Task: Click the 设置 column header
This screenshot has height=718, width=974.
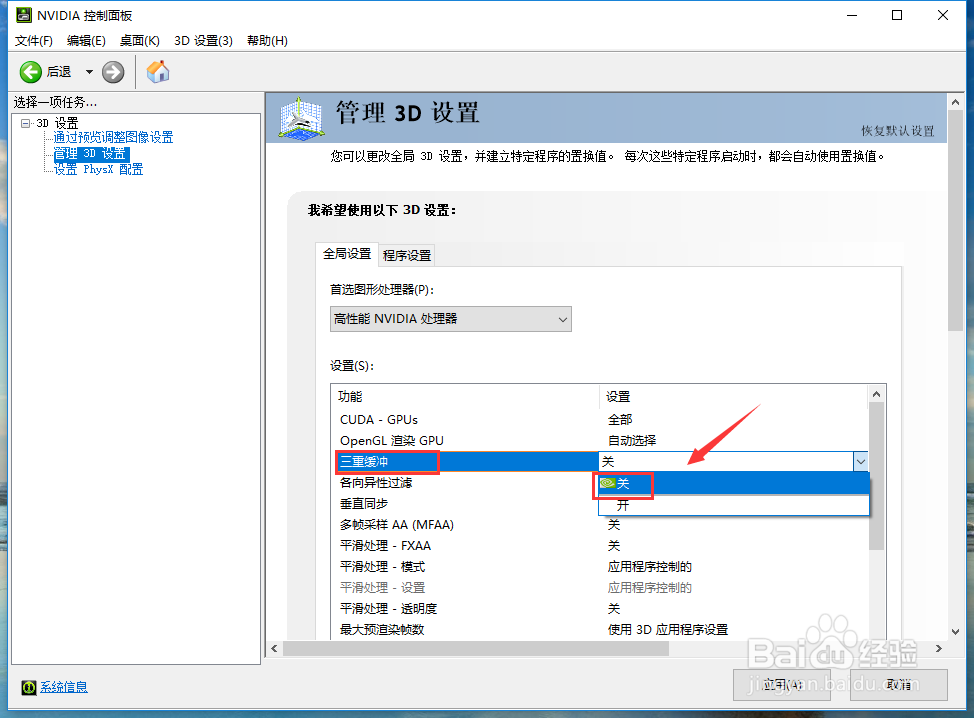Action: pos(733,396)
